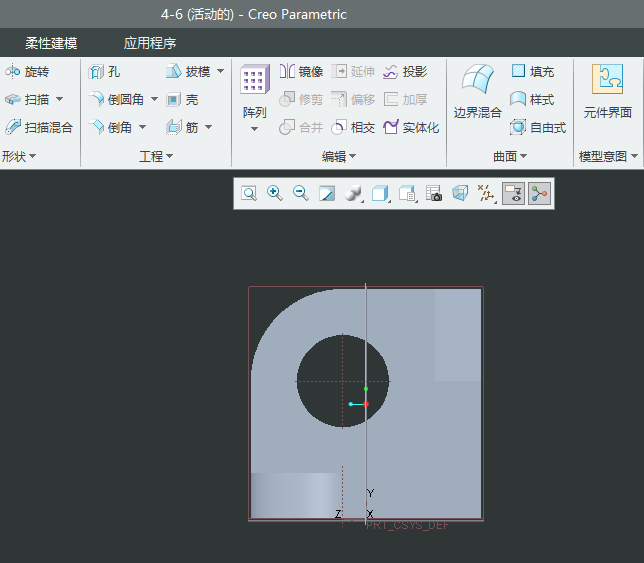Click the Refit view magnifier icon
This screenshot has width=644, height=563.
tap(249, 193)
